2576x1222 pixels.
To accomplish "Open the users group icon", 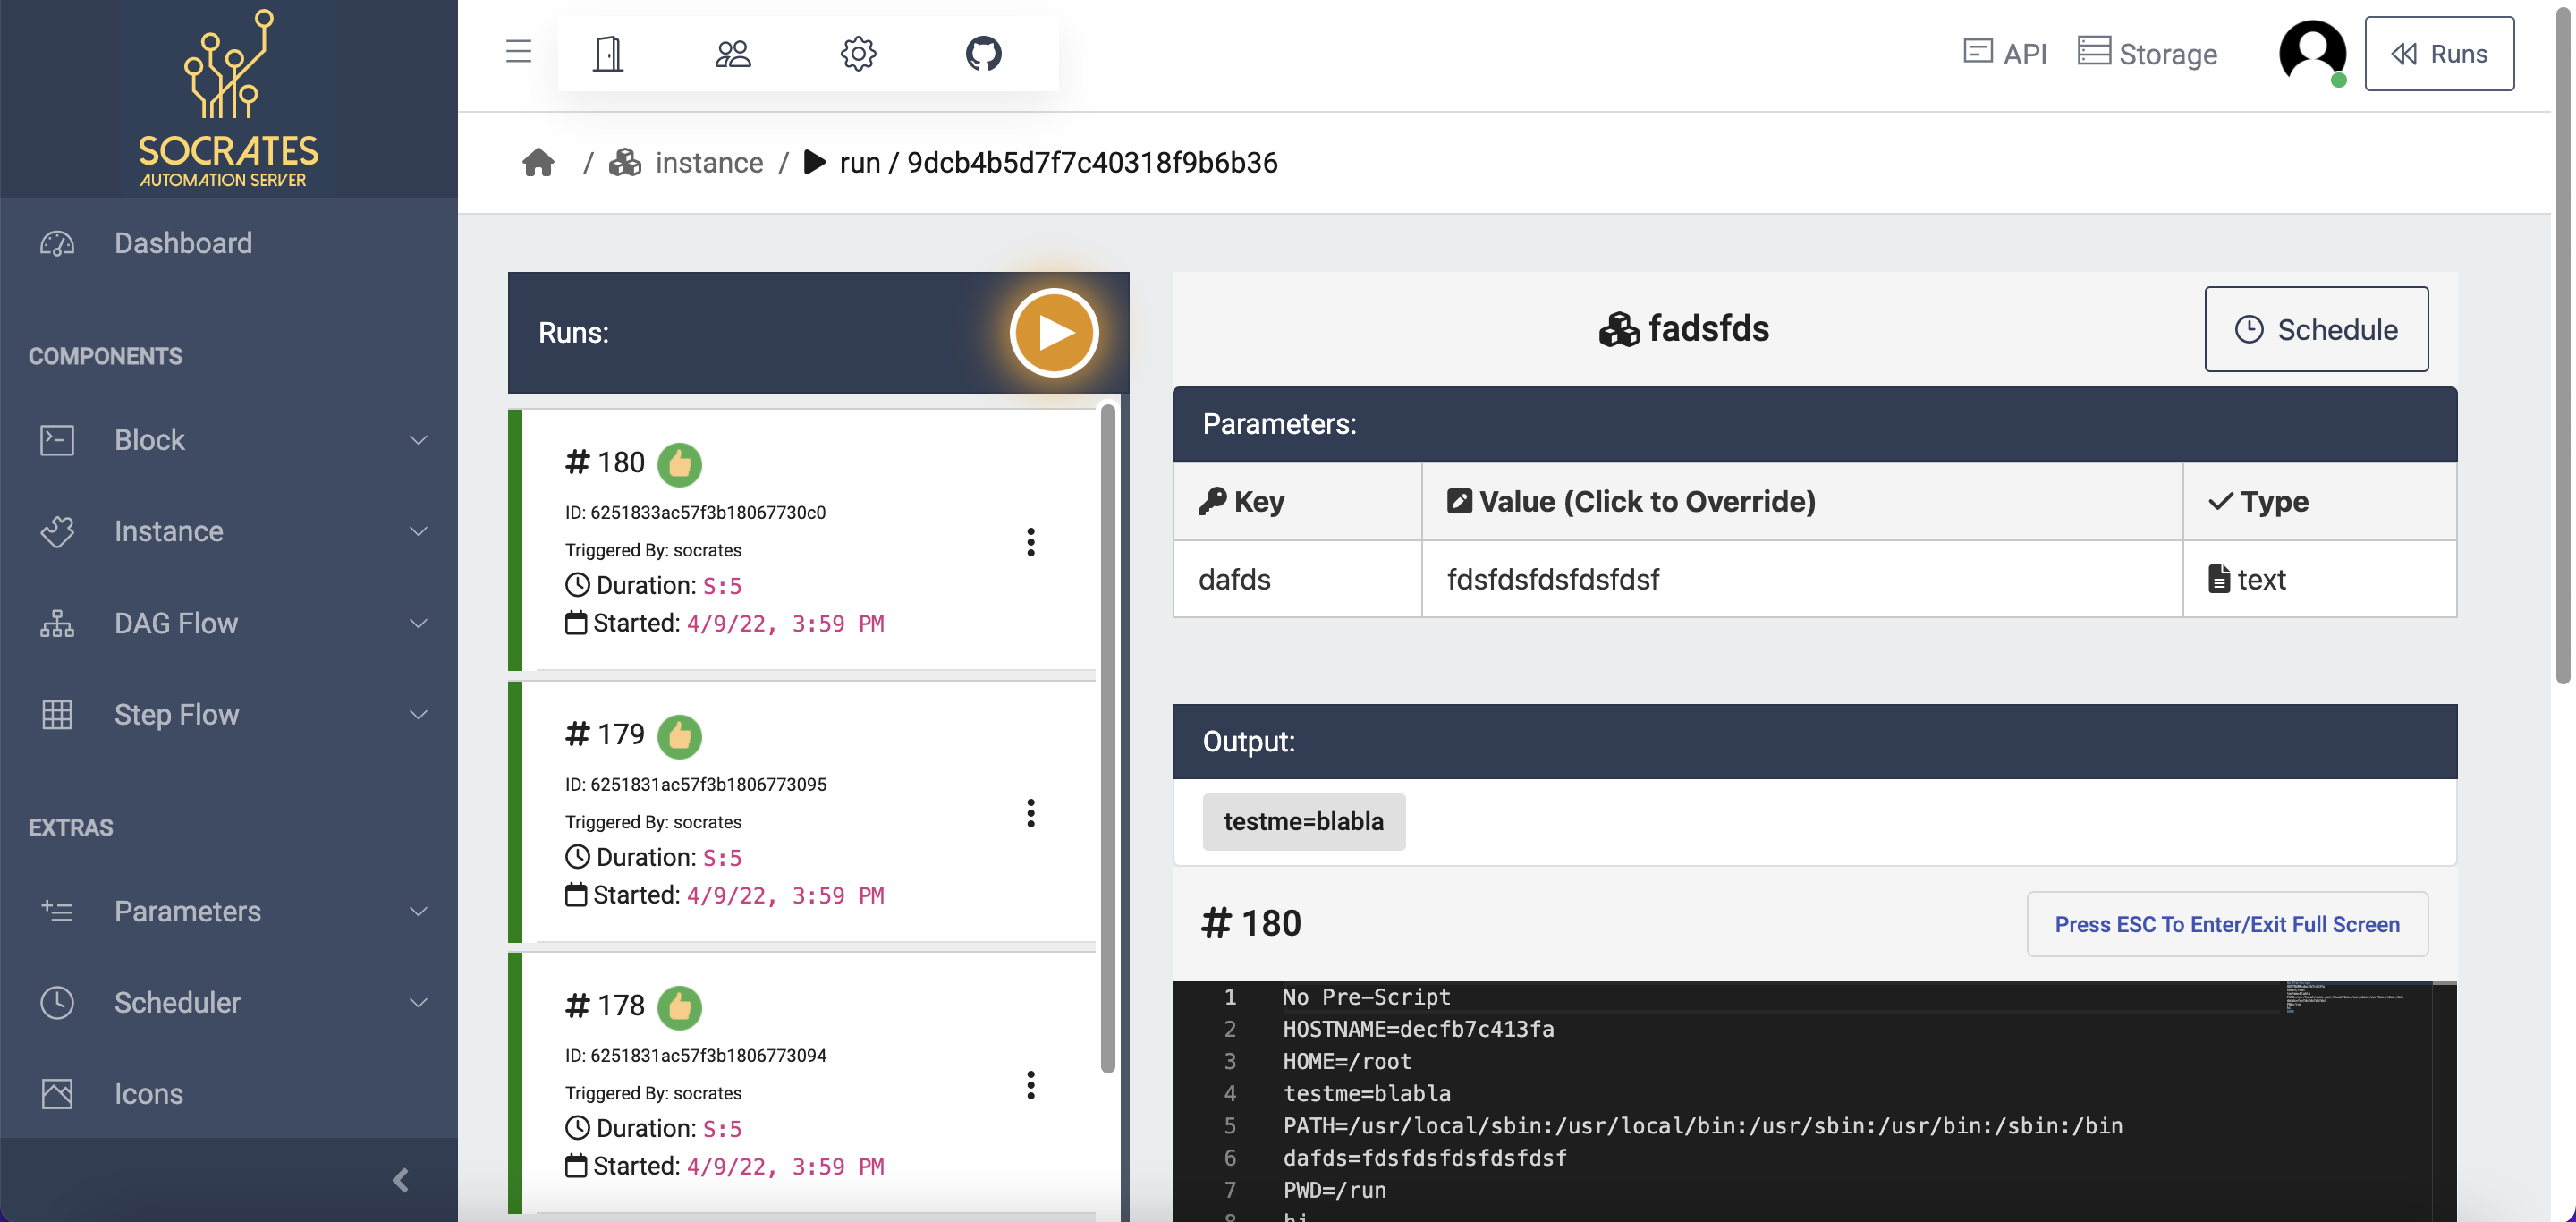I will pos(732,53).
